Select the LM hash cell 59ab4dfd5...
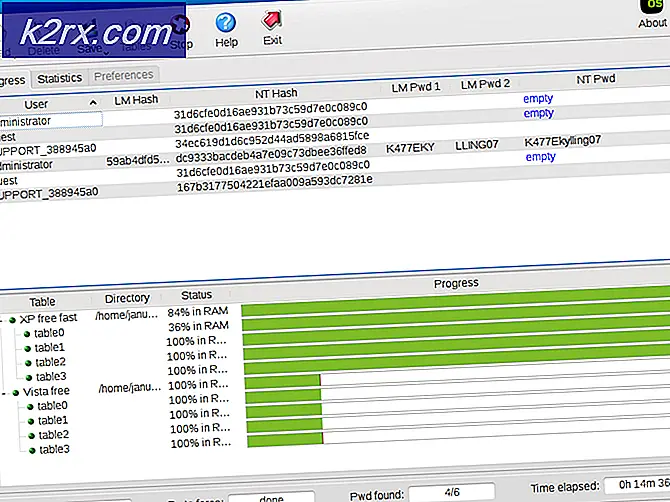The image size is (670, 502). point(138,161)
